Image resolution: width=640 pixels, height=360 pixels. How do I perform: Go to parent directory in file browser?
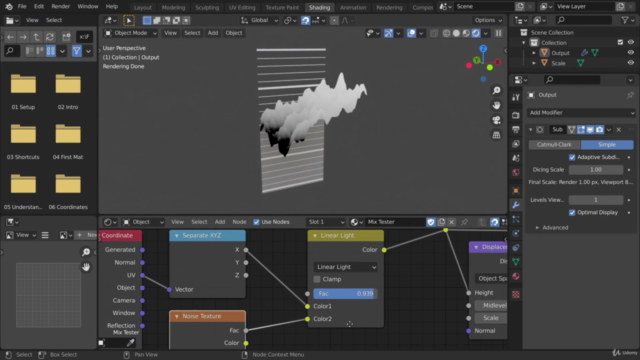click(36, 37)
